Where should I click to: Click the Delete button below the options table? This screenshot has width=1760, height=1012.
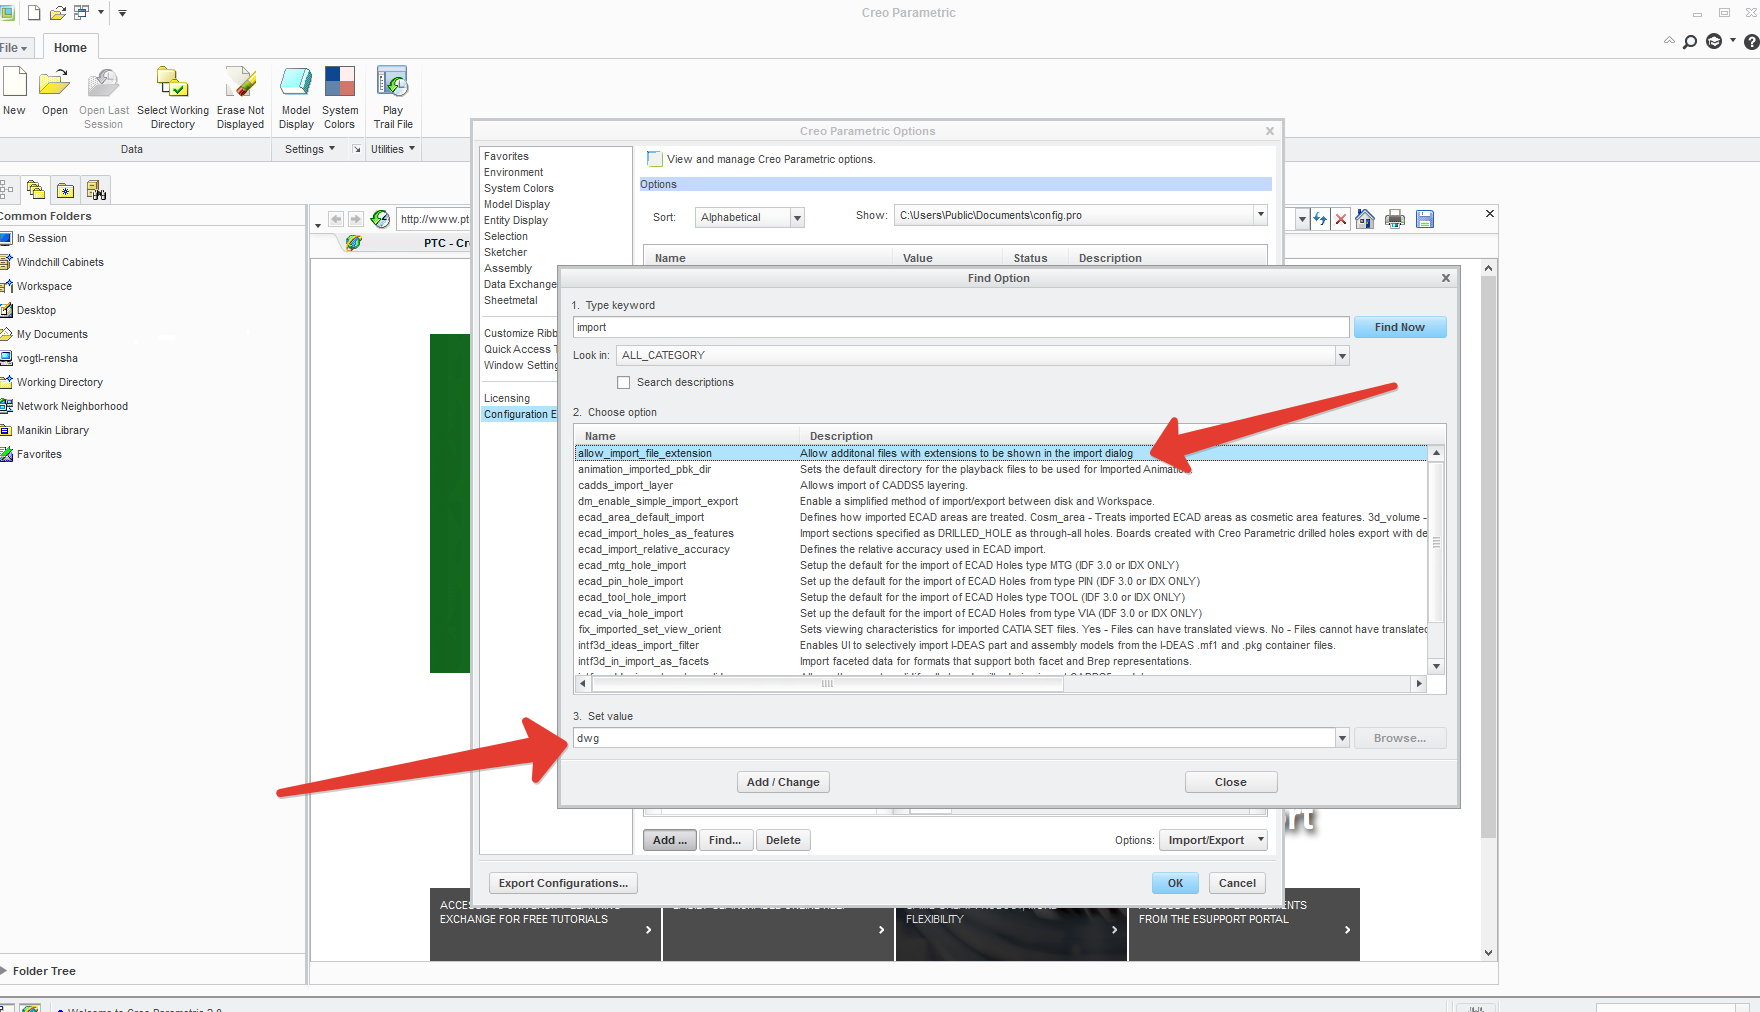click(783, 840)
